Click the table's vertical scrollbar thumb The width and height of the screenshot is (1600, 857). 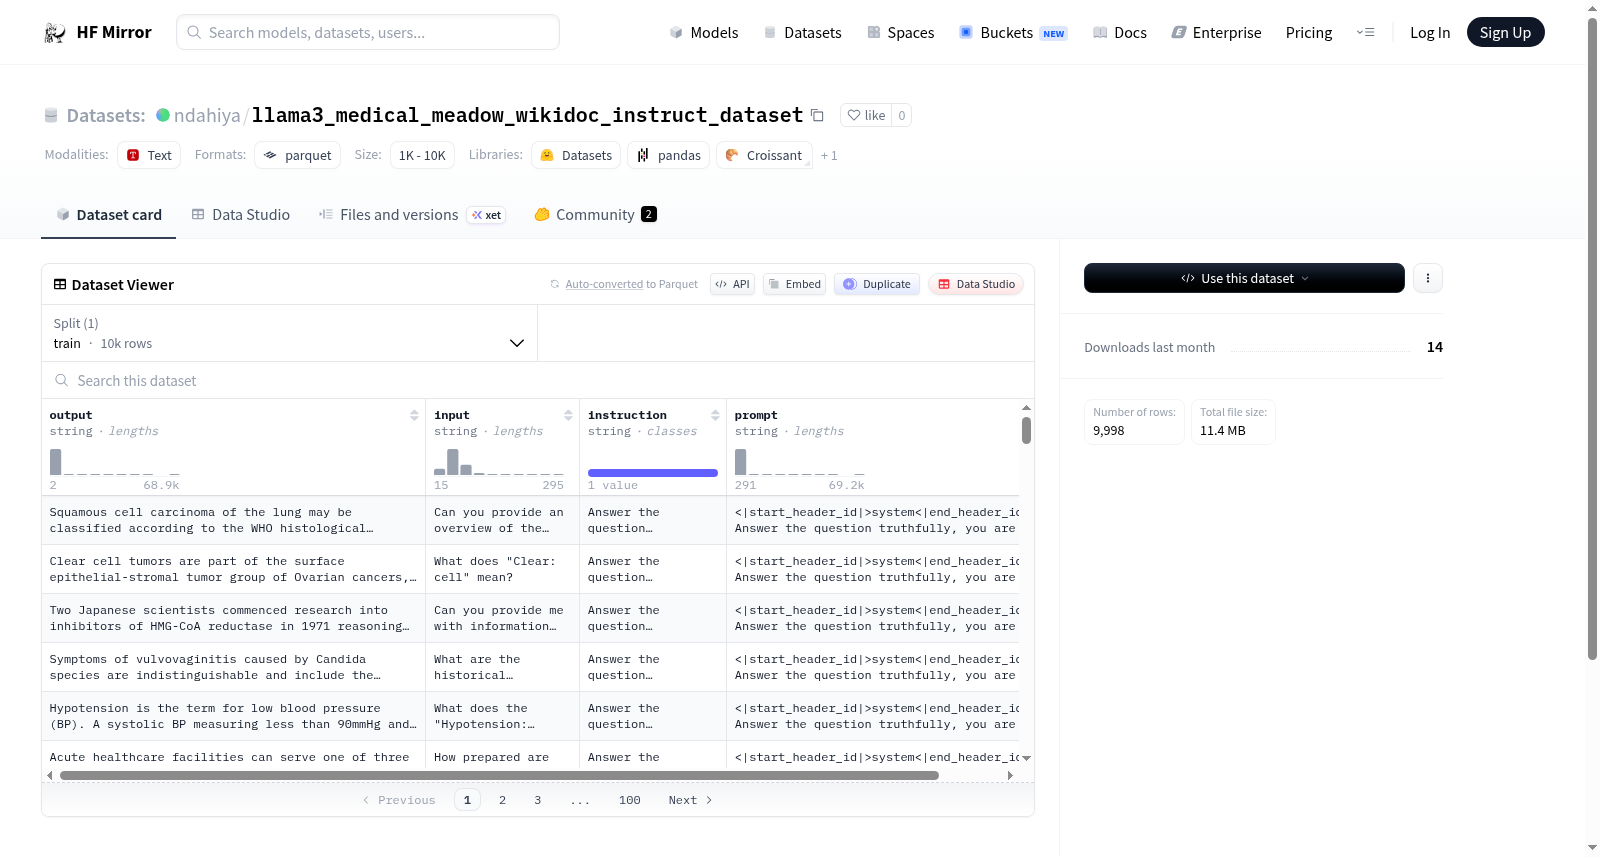pyautogui.click(x=1026, y=430)
